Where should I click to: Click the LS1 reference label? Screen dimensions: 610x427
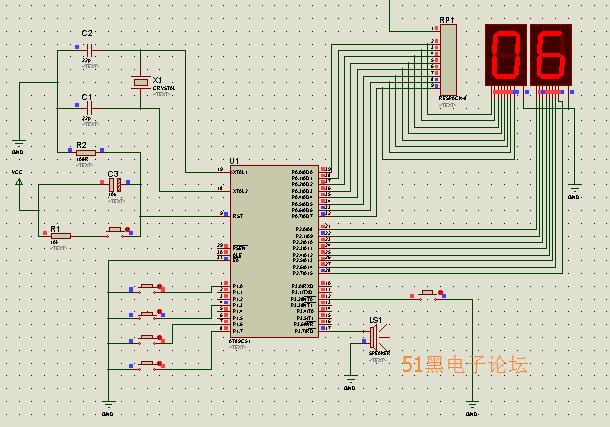[375, 320]
